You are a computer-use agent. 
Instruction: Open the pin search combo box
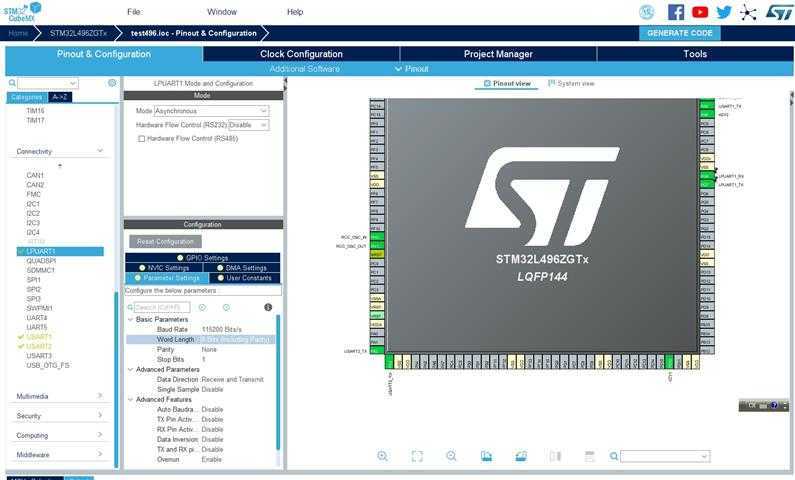pyautogui.click(x=665, y=456)
